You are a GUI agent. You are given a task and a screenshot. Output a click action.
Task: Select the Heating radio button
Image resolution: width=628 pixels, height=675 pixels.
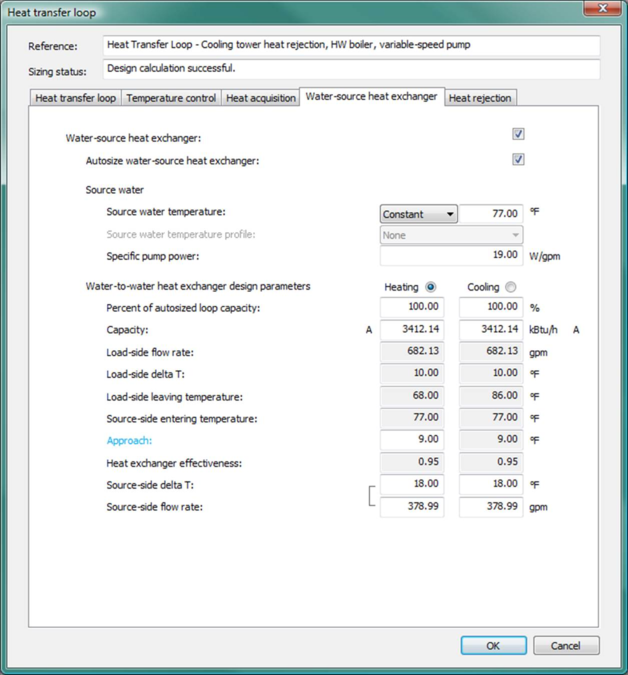431,287
